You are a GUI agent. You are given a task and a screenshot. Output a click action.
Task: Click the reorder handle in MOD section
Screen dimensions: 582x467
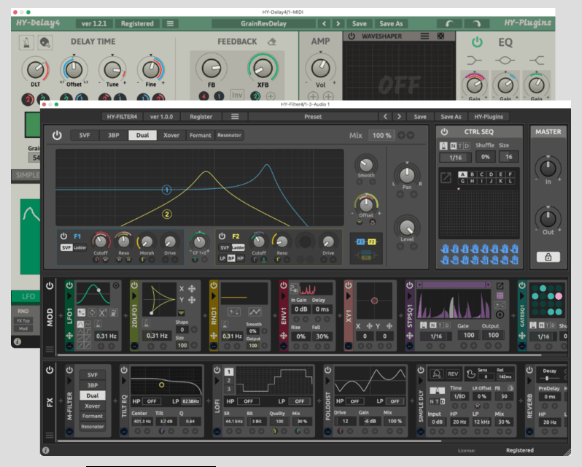click(x=49, y=349)
